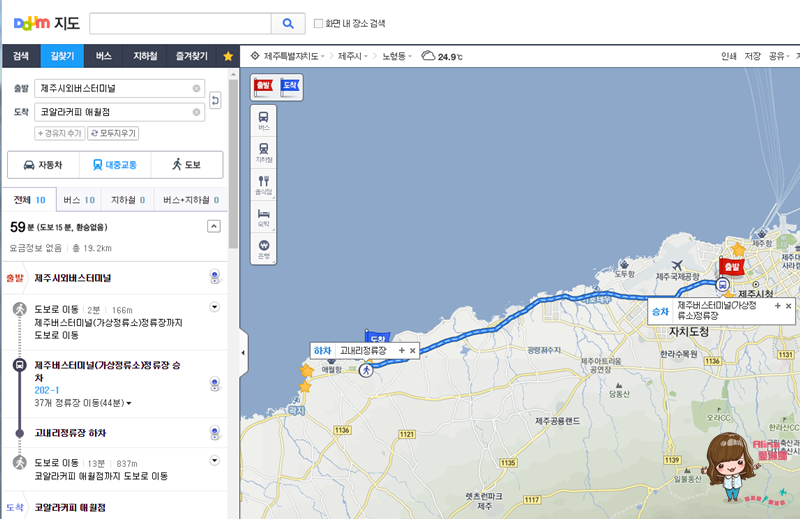Select the 도보 walking mode
The image size is (800, 519).
pos(187,165)
